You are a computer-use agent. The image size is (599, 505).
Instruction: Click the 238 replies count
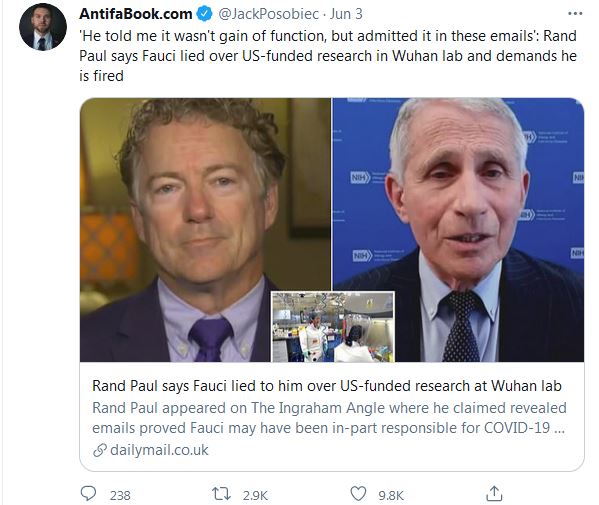[120, 495]
